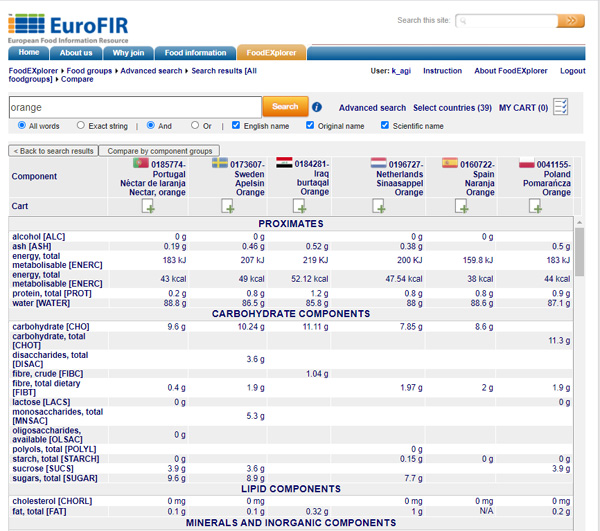The width and height of the screenshot is (600, 531).
Task: Add Netherlands Sinaasappel to cart
Action: tap(379, 206)
